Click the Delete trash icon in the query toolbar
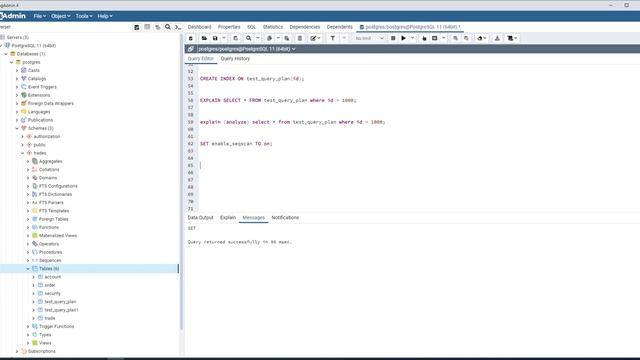The height and width of the screenshot is (360, 640). [x=300, y=38]
